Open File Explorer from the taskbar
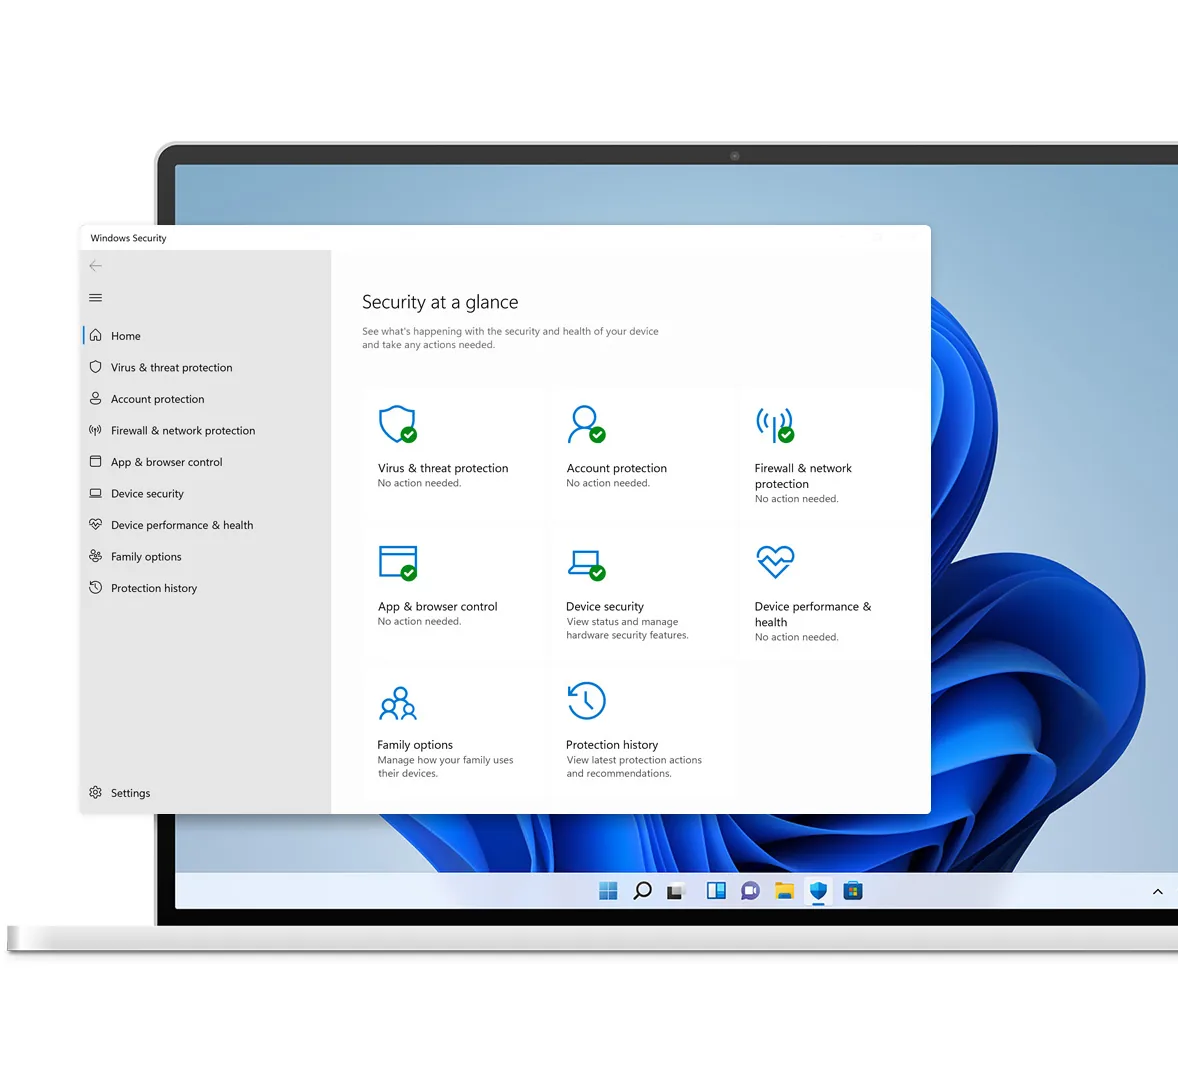The height and width of the screenshot is (1080, 1178). (784, 891)
